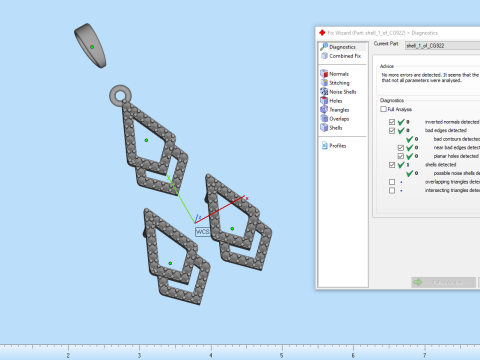Screen dimensions: 480x360
Task: Enable the Full Analysis checkbox
Action: click(x=383, y=109)
